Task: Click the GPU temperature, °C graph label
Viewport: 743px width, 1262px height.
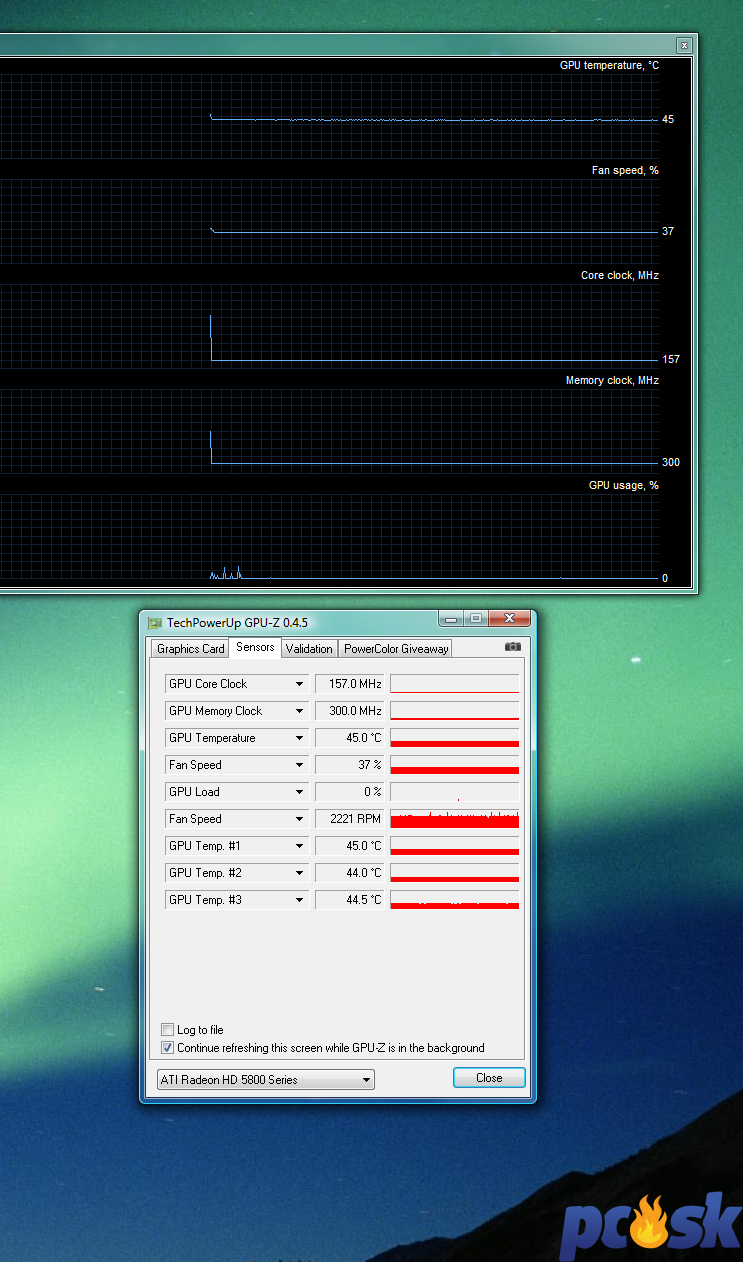Action: tap(609, 66)
